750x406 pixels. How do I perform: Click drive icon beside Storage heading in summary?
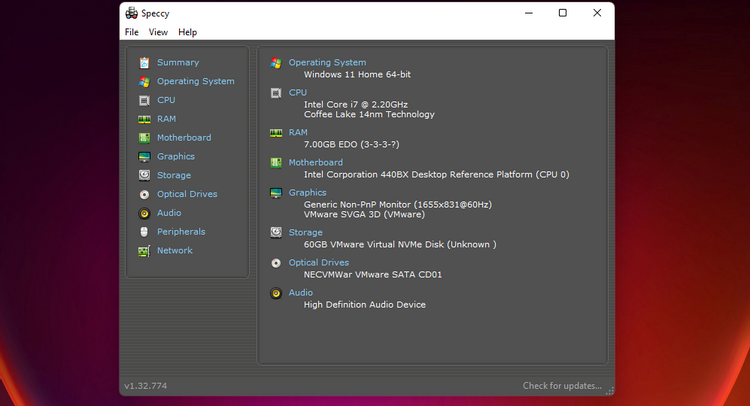point(276,232)
